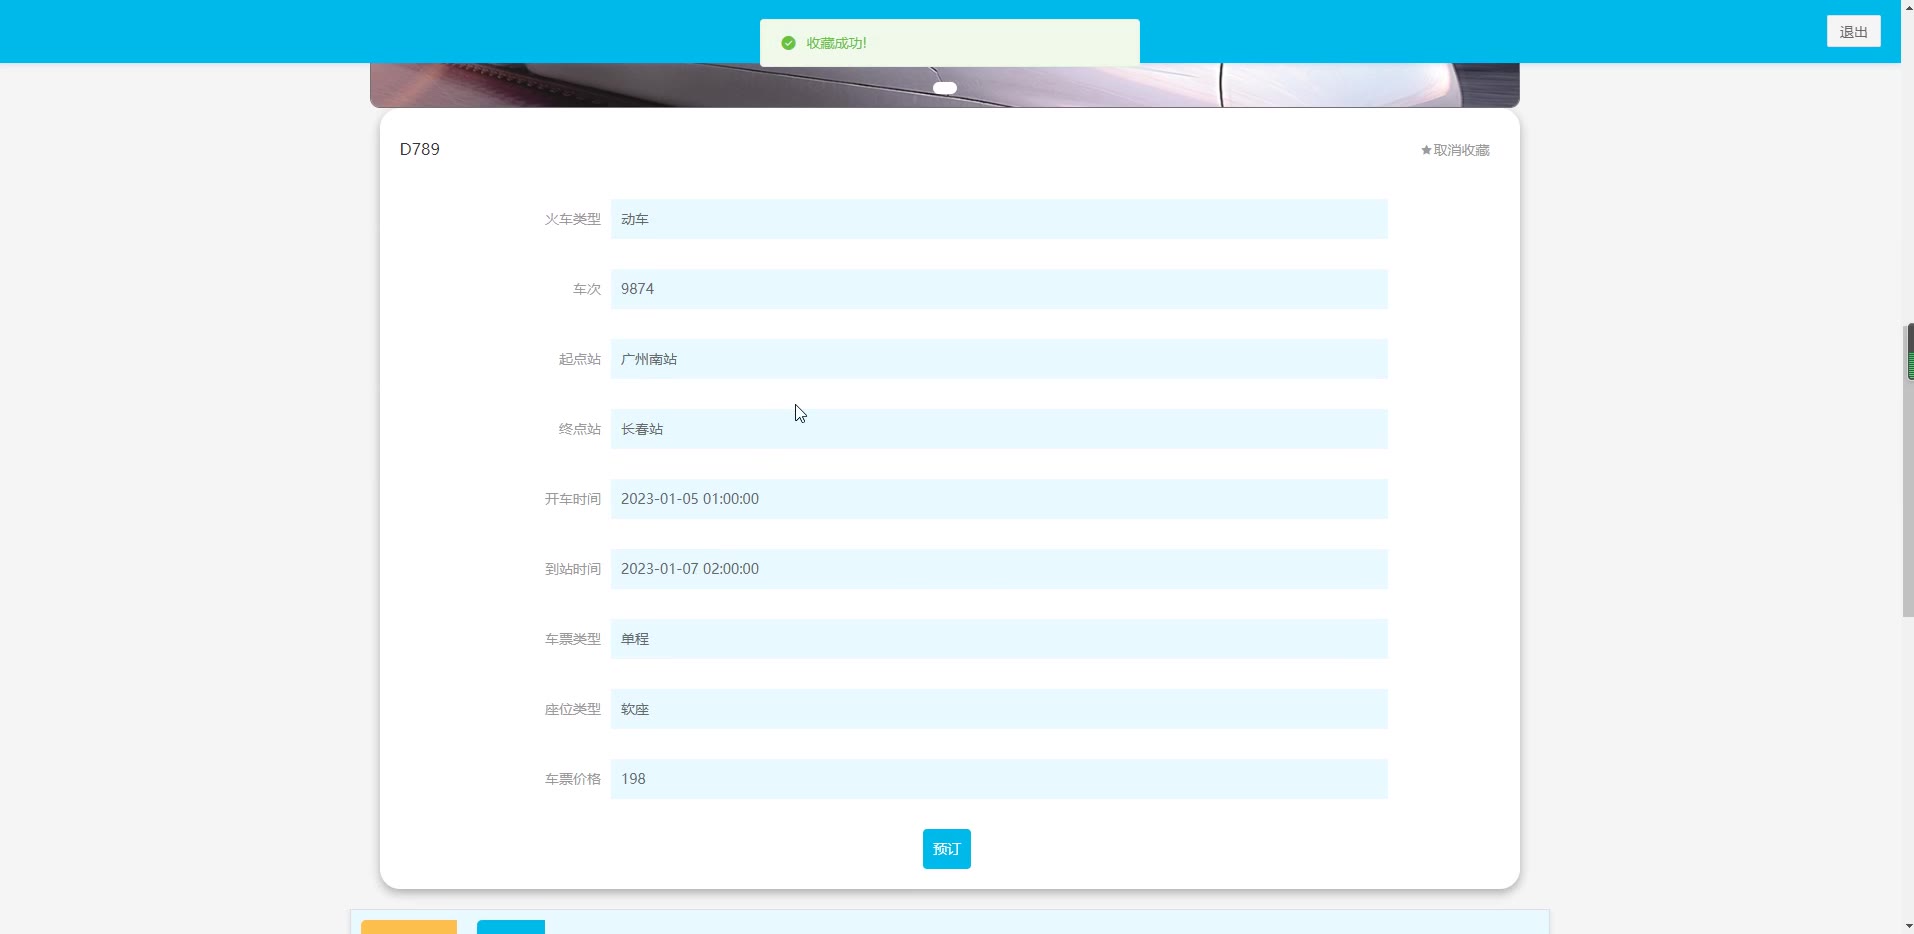Click the 预订 booking button
Screen dimensions: 1914x934
pyautogui.click(x=946, y=849)
